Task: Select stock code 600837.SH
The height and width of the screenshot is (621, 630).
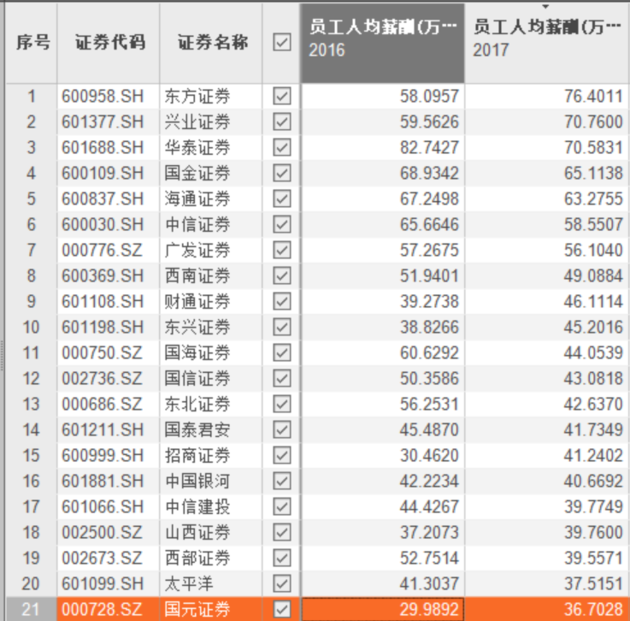Action: coord(103,199)
